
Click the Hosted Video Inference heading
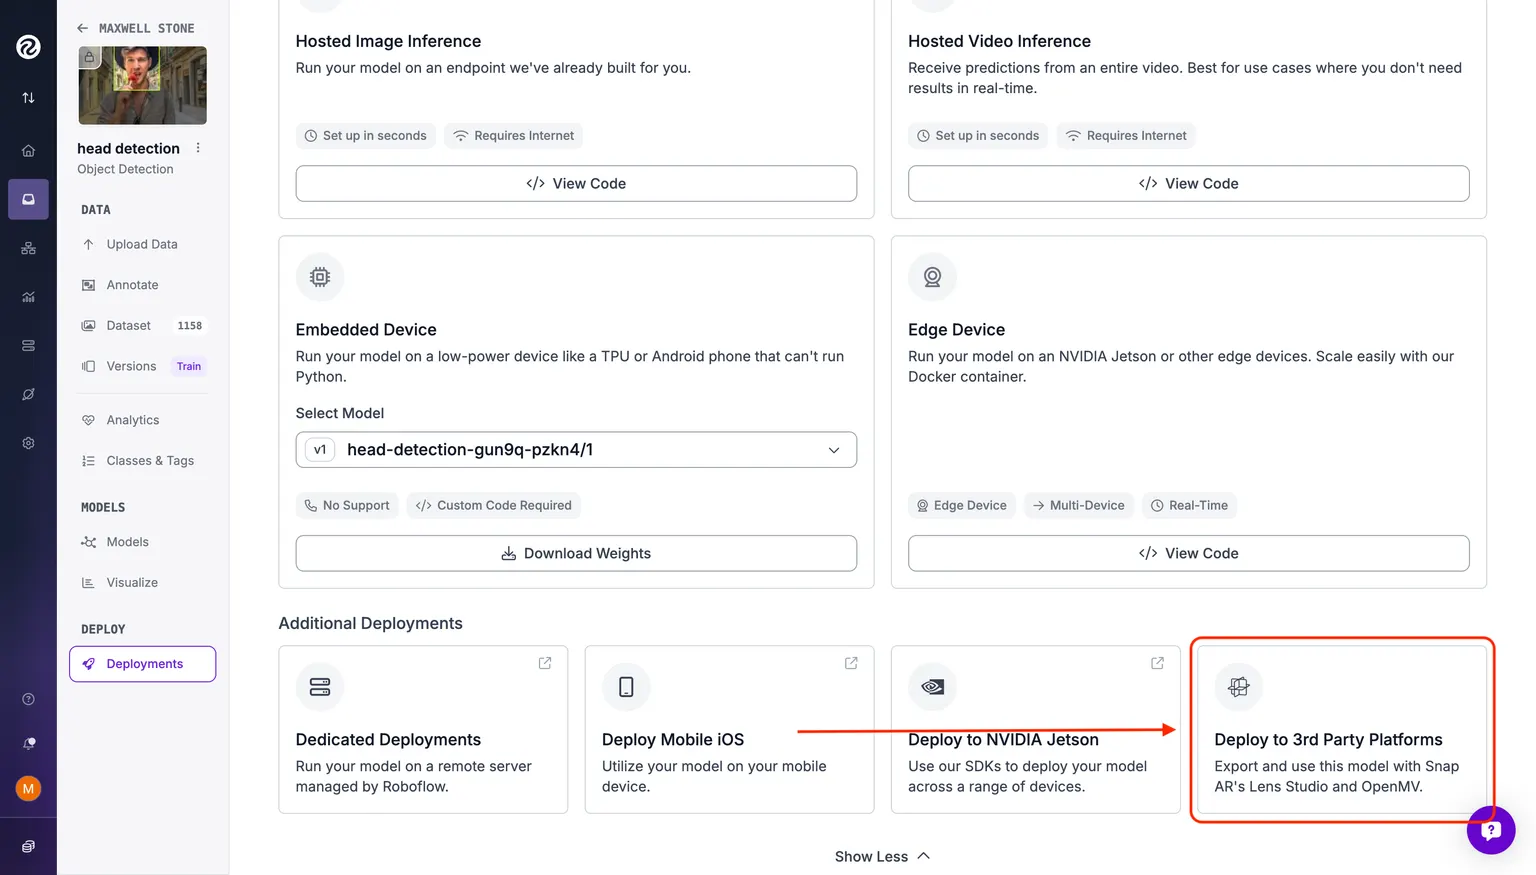tap(999, 41)
